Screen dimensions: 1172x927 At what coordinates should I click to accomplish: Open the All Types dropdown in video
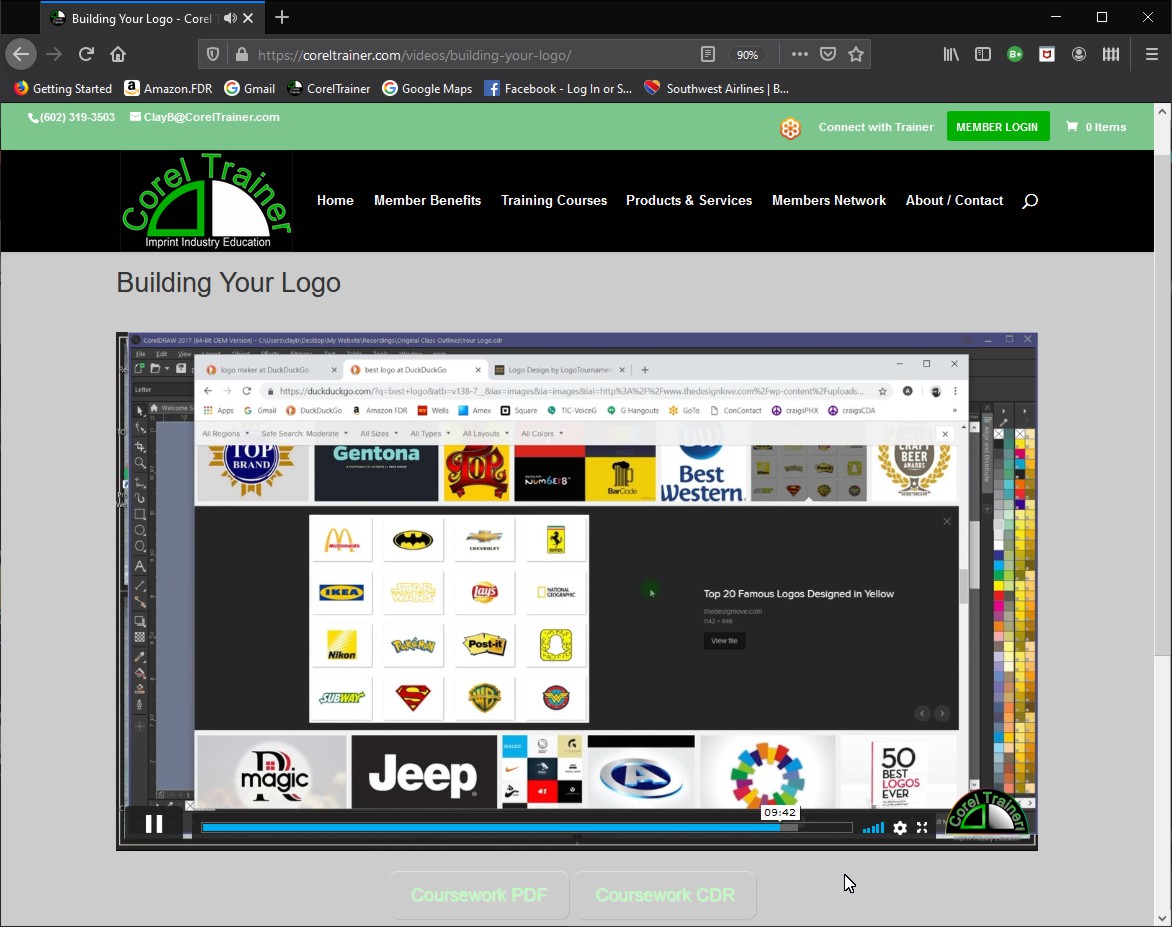430,434
